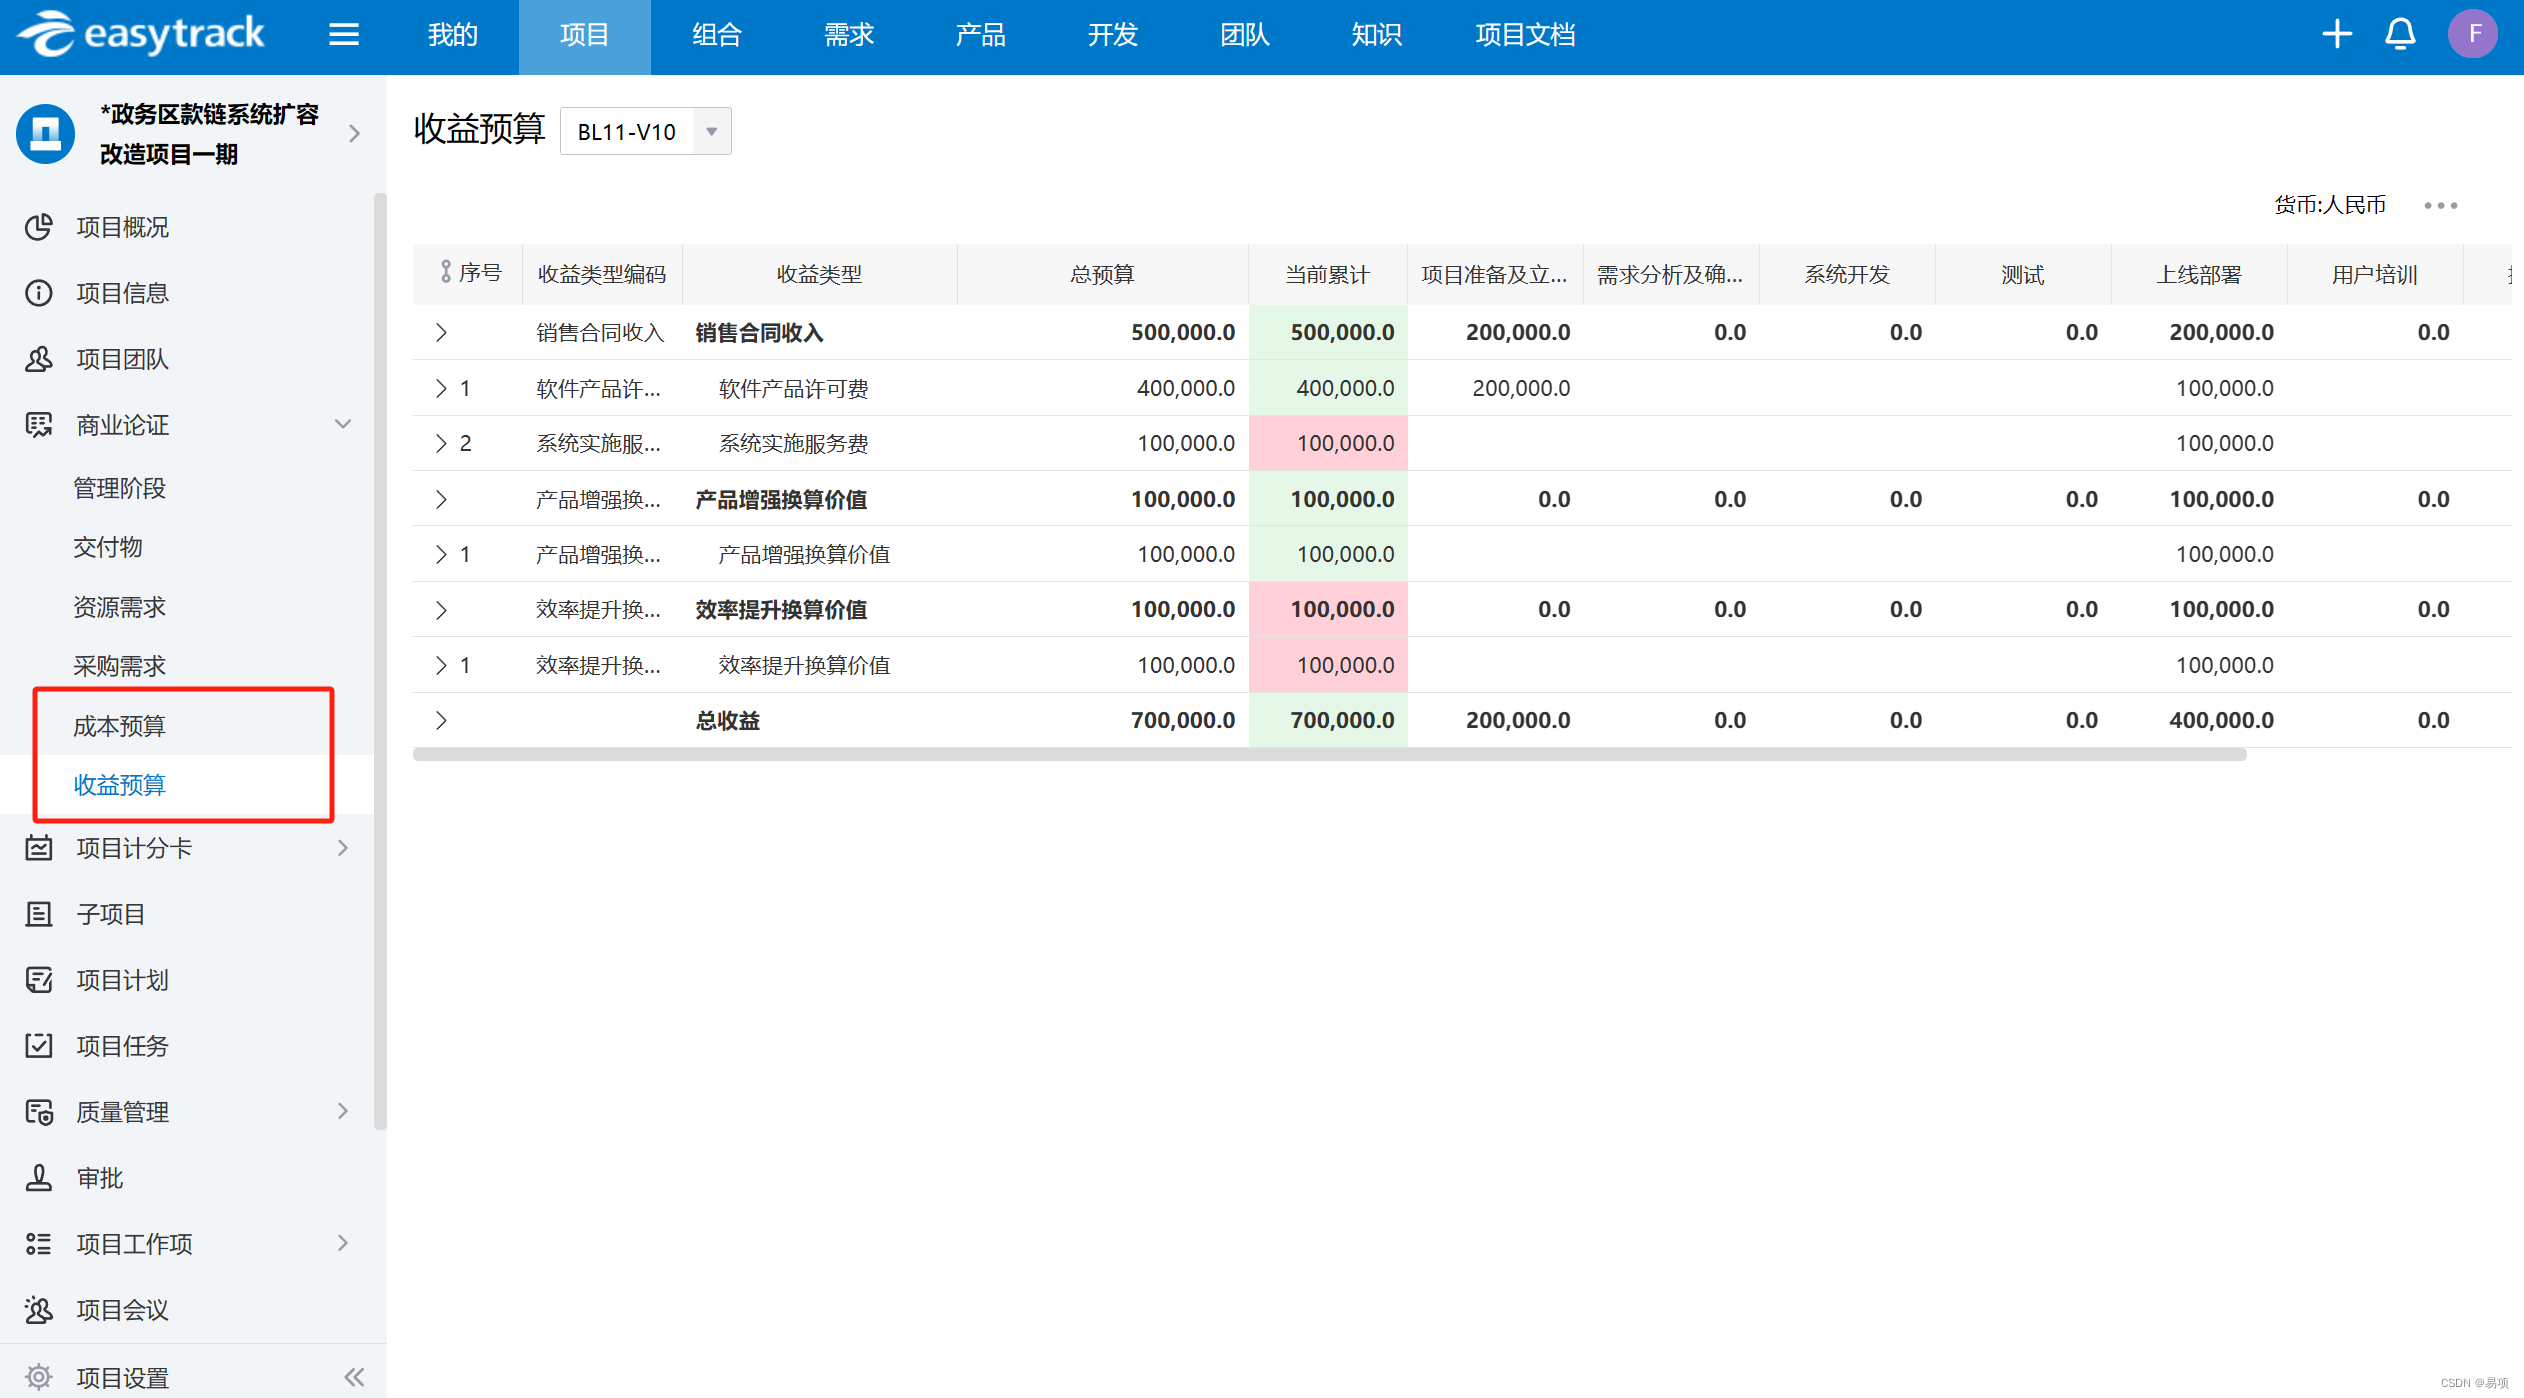
Task: Click the plus add icon
Action: [2336, 34]
